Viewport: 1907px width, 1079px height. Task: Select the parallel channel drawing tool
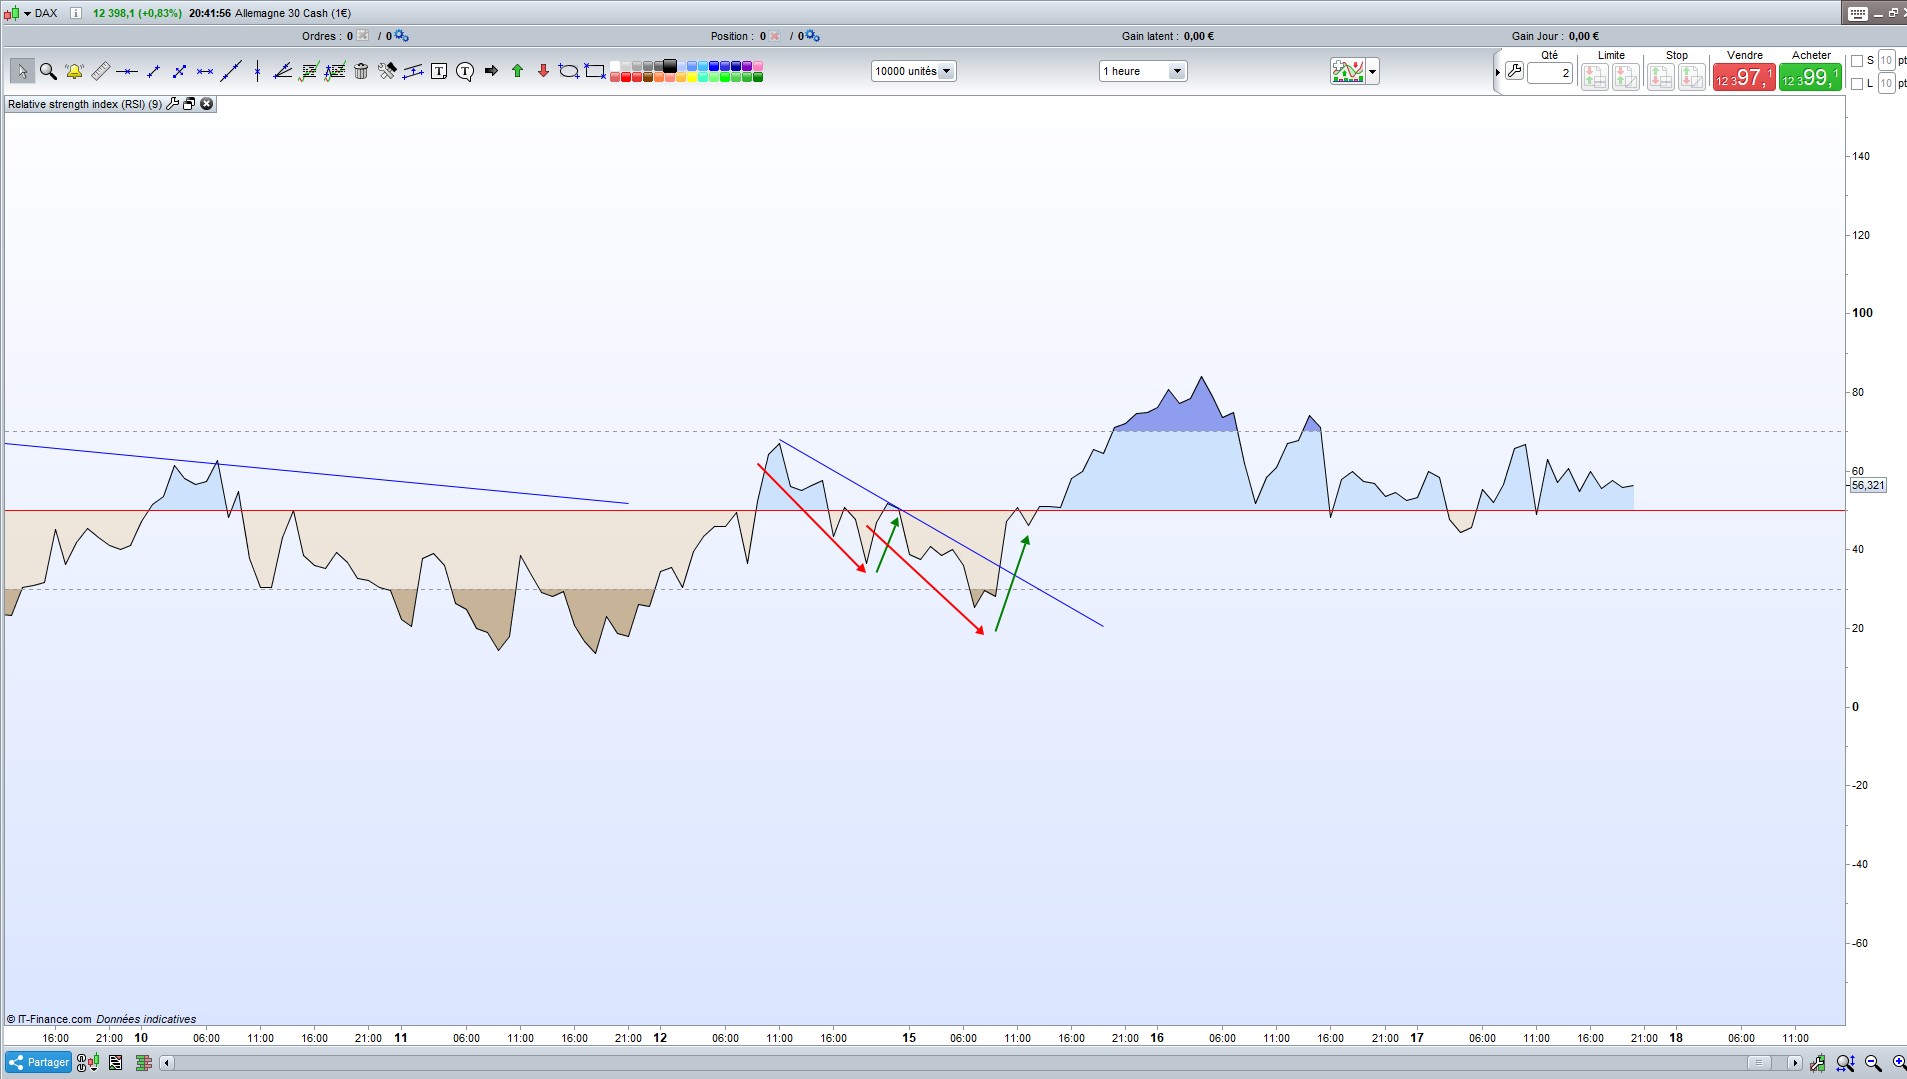click(x=413, y=71)
